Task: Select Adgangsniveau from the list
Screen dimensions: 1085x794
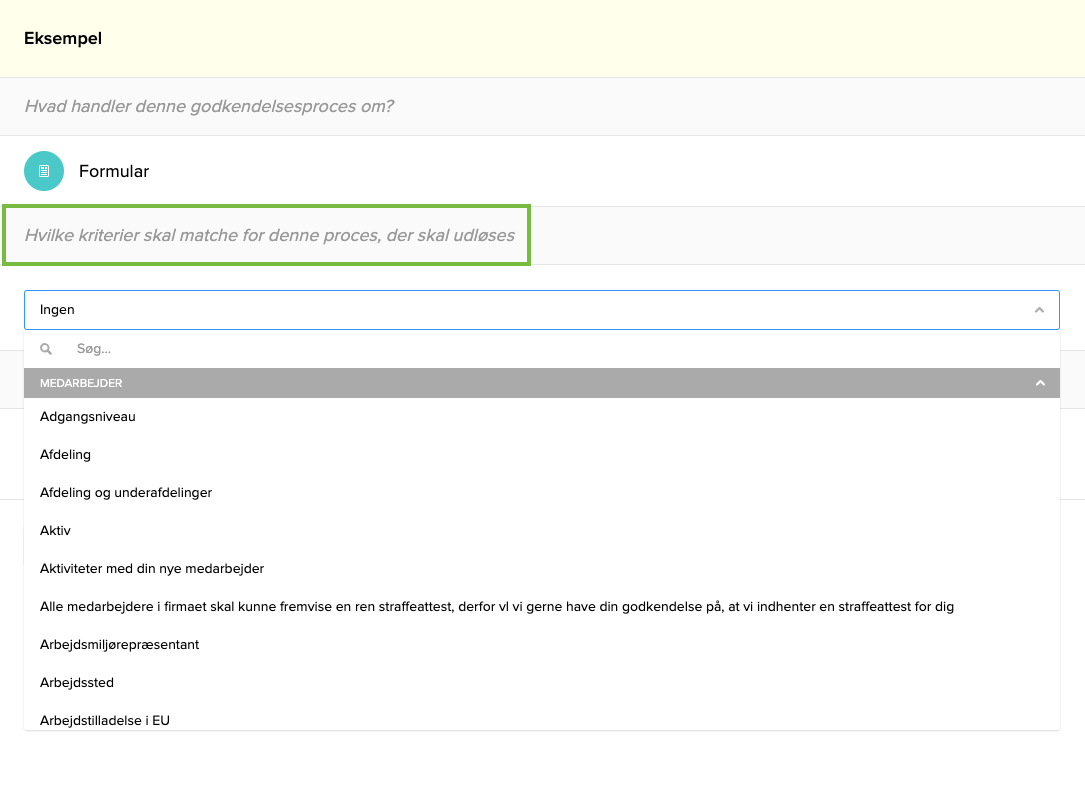Action: (86, 416)
